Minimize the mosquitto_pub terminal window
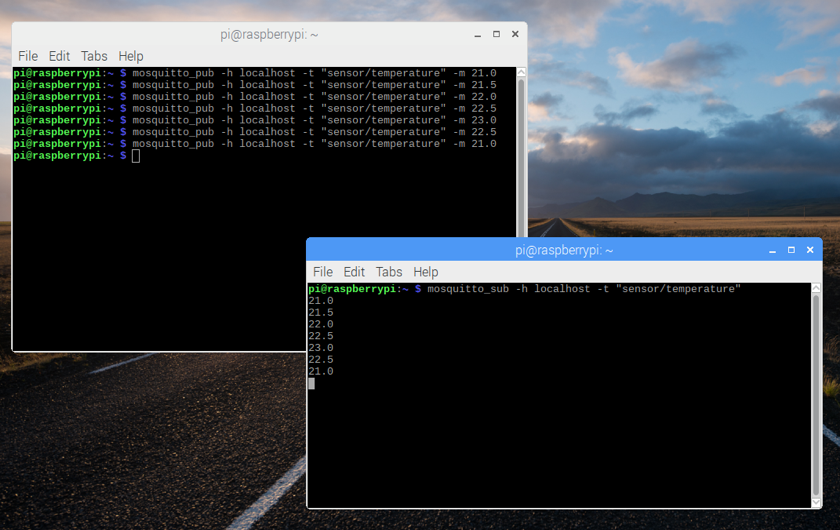840x530 pixels. click(477, 35)
